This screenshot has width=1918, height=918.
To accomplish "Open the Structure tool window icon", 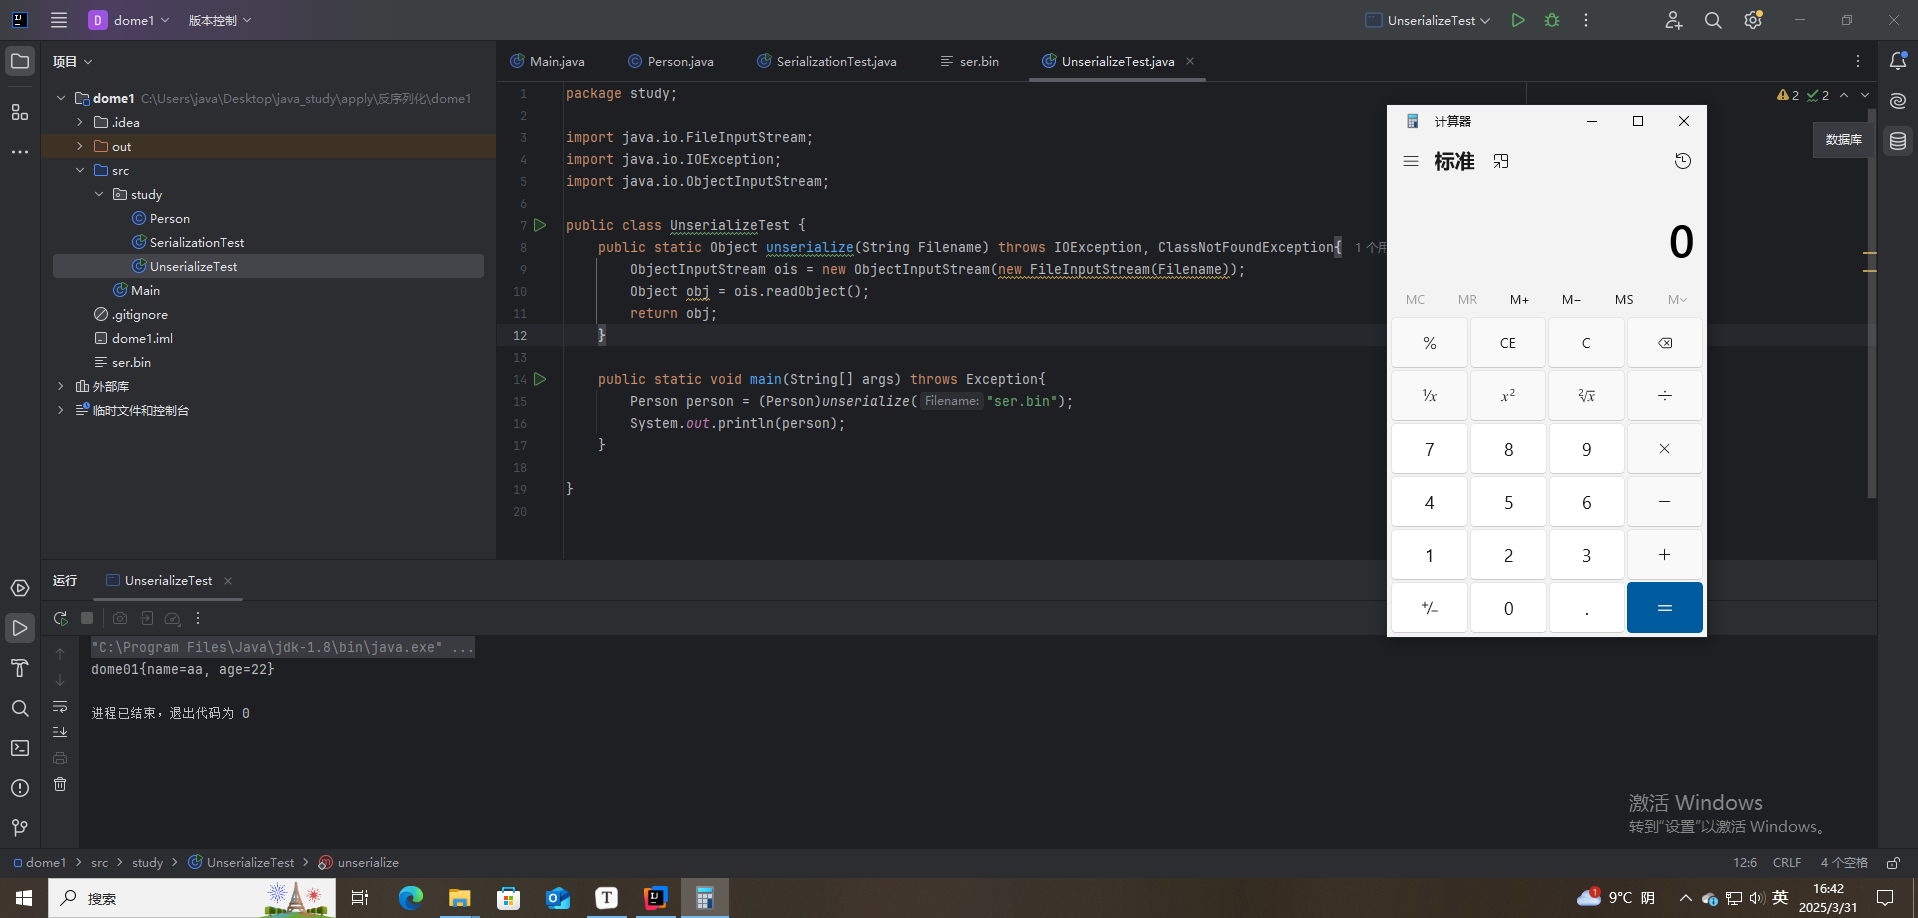I will click(x=20, y=112).
